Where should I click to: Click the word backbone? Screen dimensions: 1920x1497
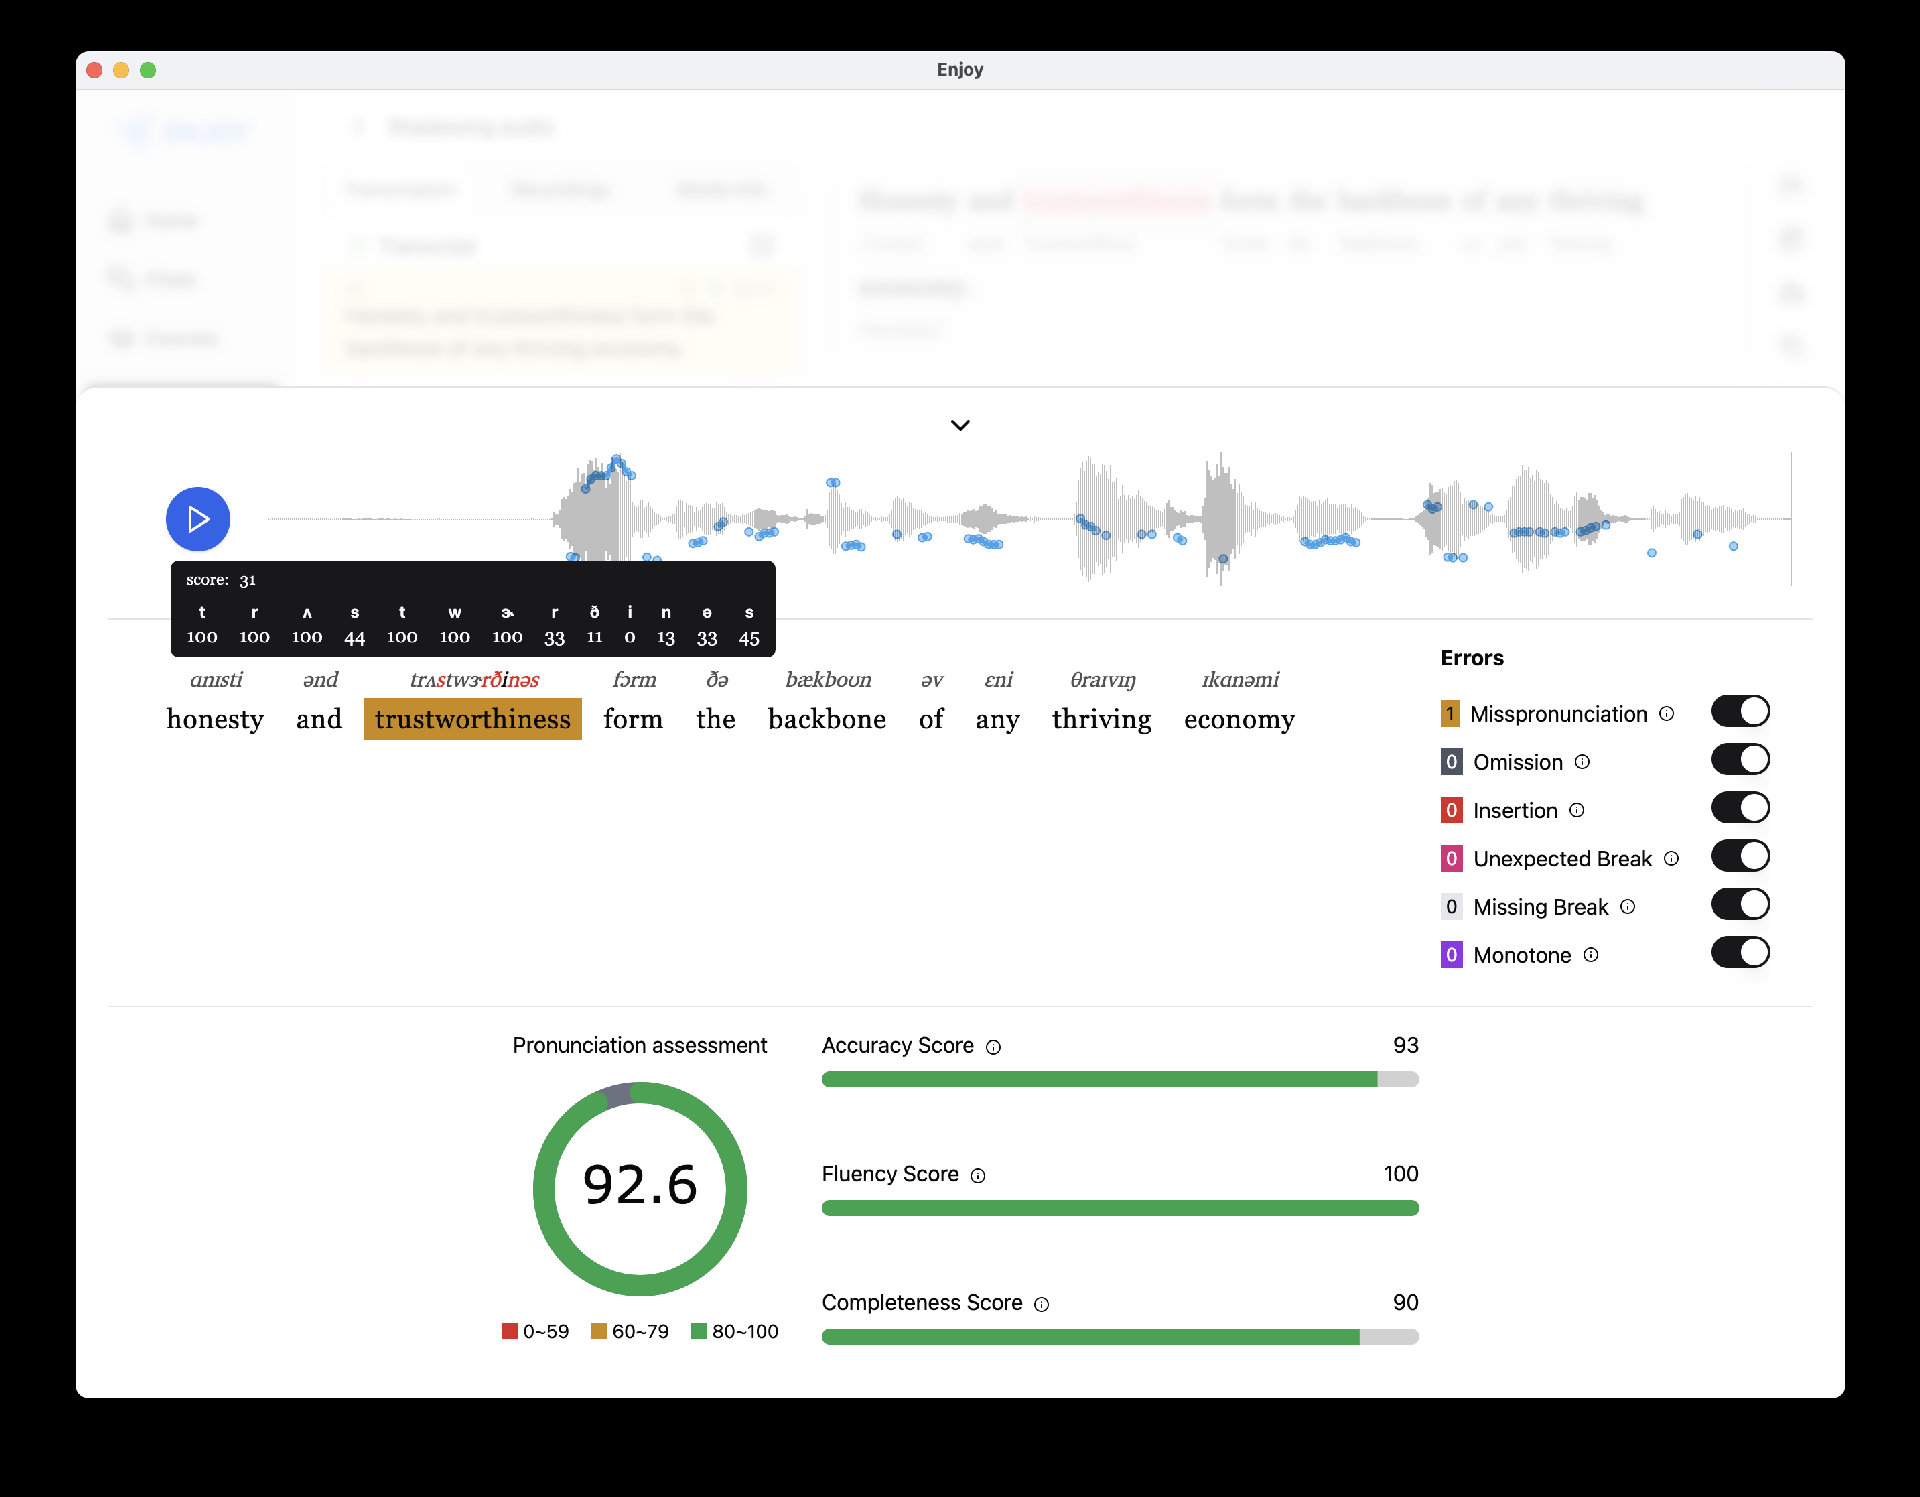click(x=826, y=719)
